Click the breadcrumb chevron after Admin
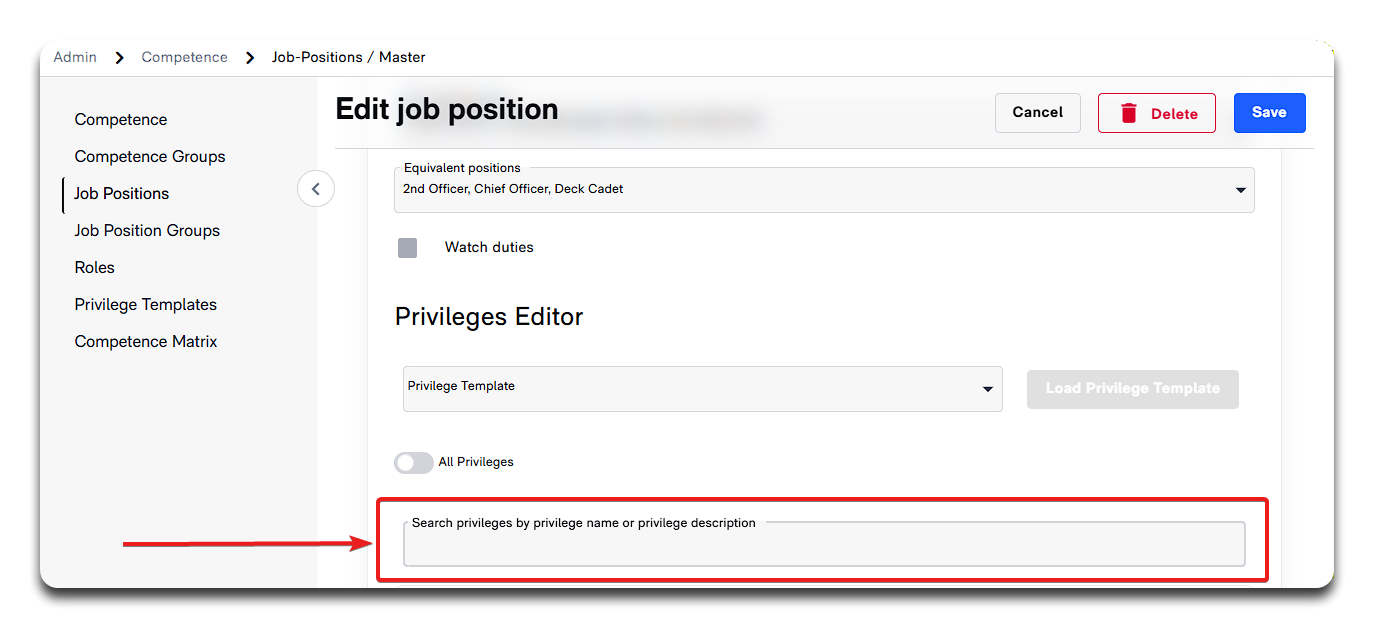This screenshot has width=1374, height=628. coord(120,58)
